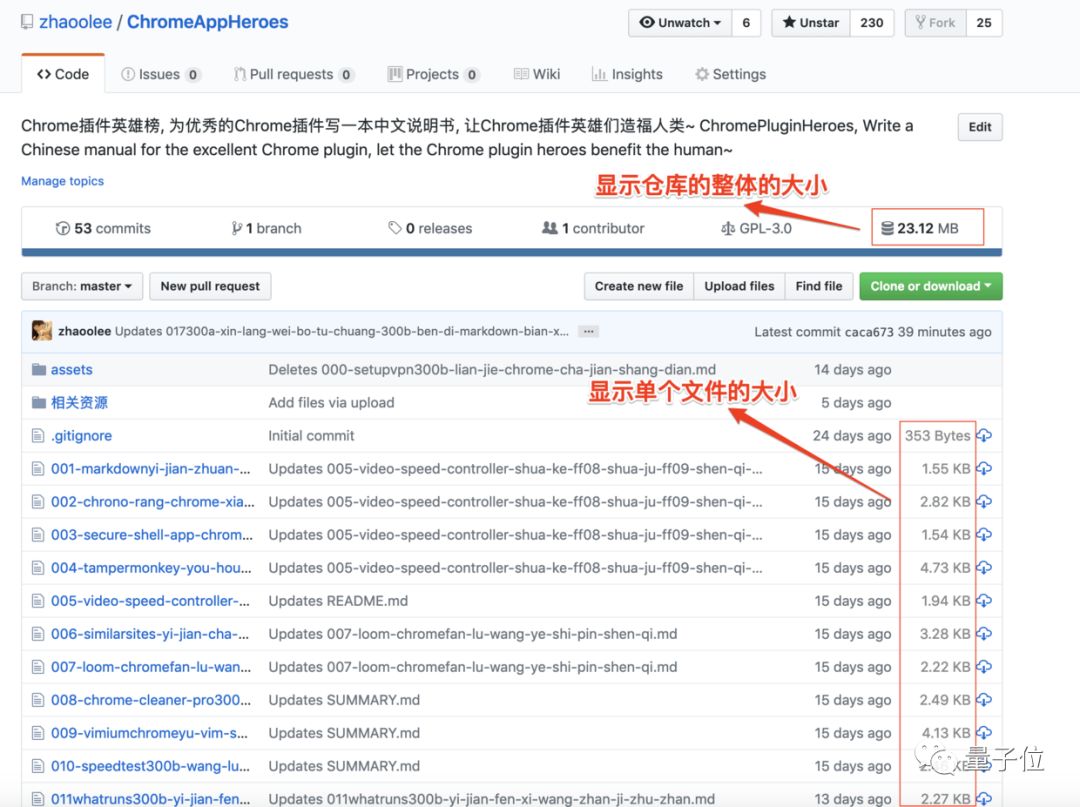Open the assets folder
The height and width of the screenshot is (807, 1080).
click(71, 369)
